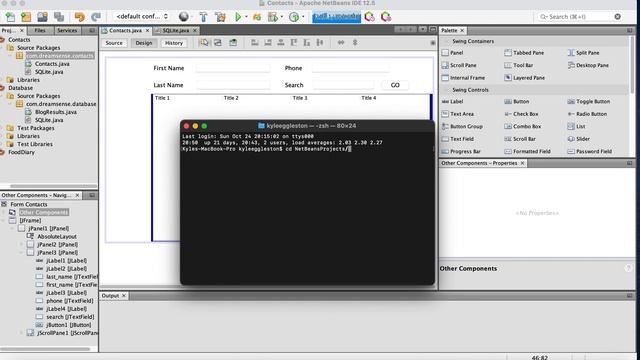Click the Redo toolbar icon
640x360 pixels.
coord(96,17)
